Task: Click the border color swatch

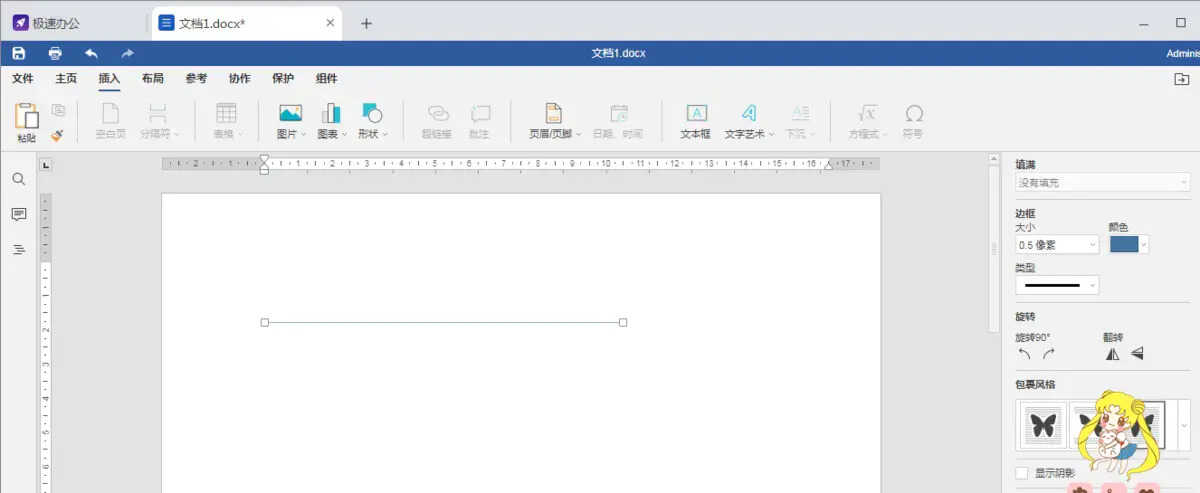Action: point(1124,244)
